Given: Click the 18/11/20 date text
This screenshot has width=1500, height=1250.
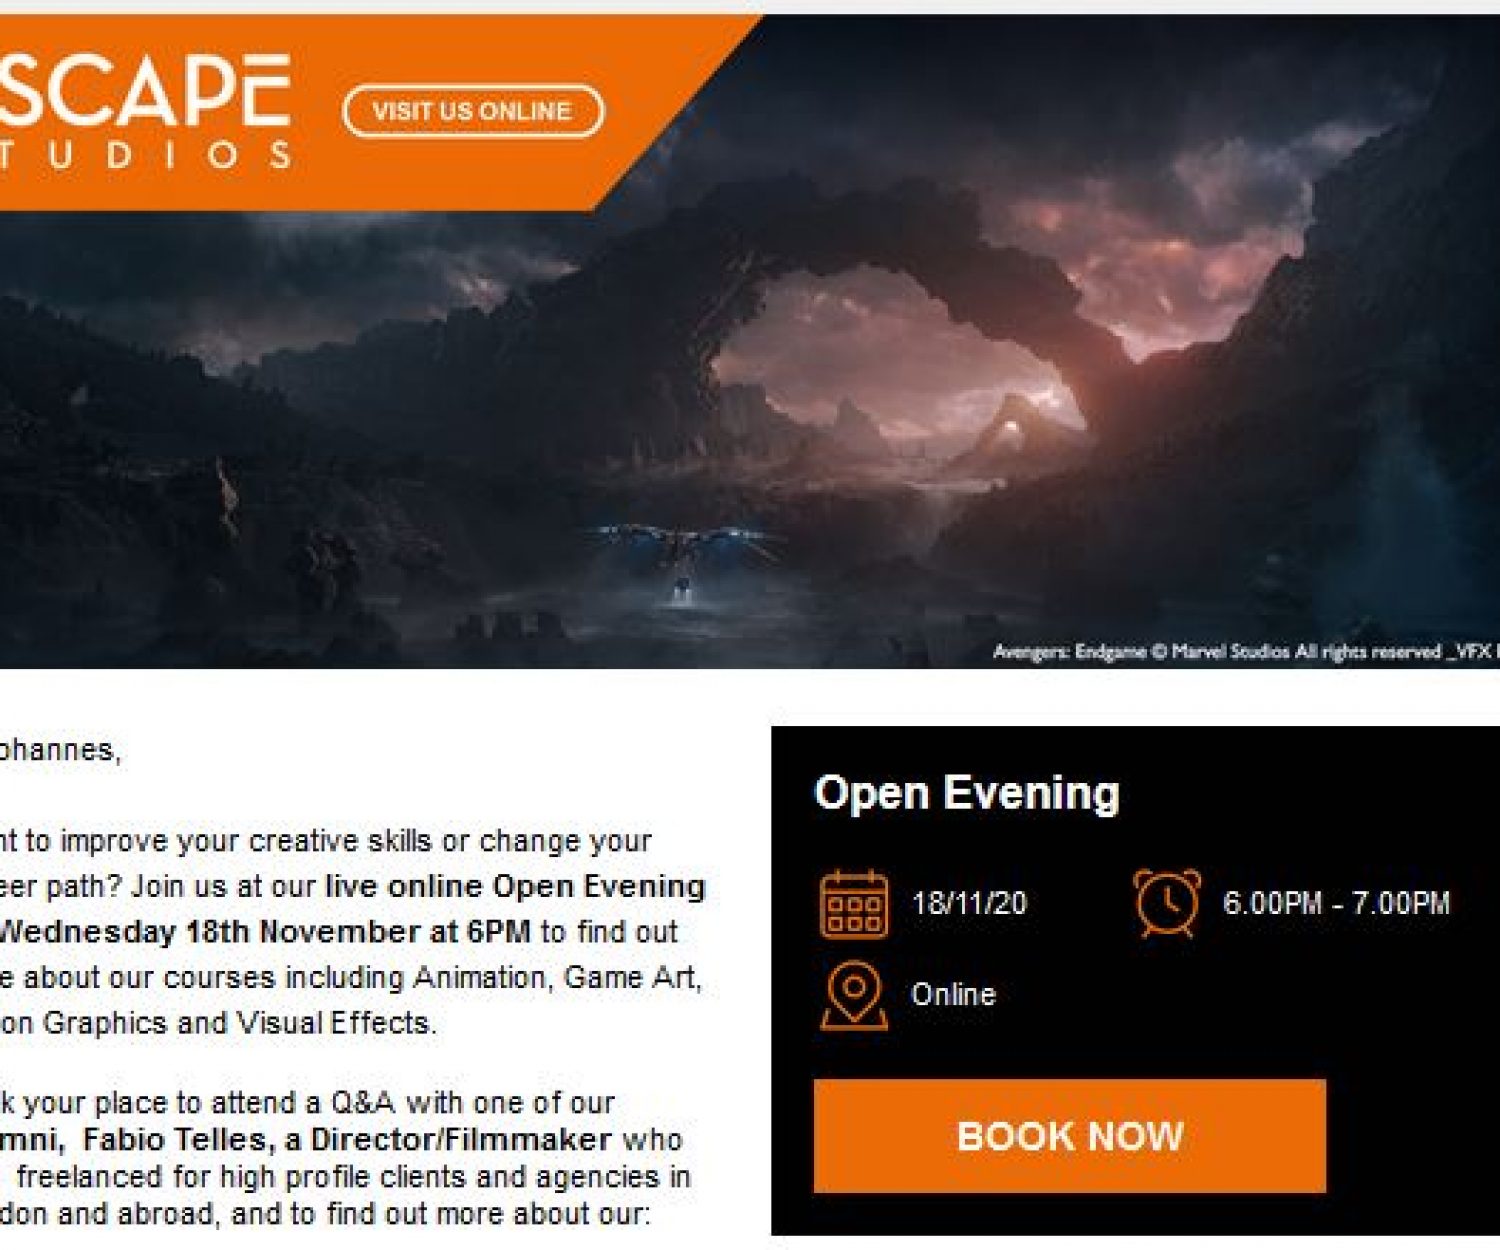Looking at the screenshot, I should pos(969,904).
